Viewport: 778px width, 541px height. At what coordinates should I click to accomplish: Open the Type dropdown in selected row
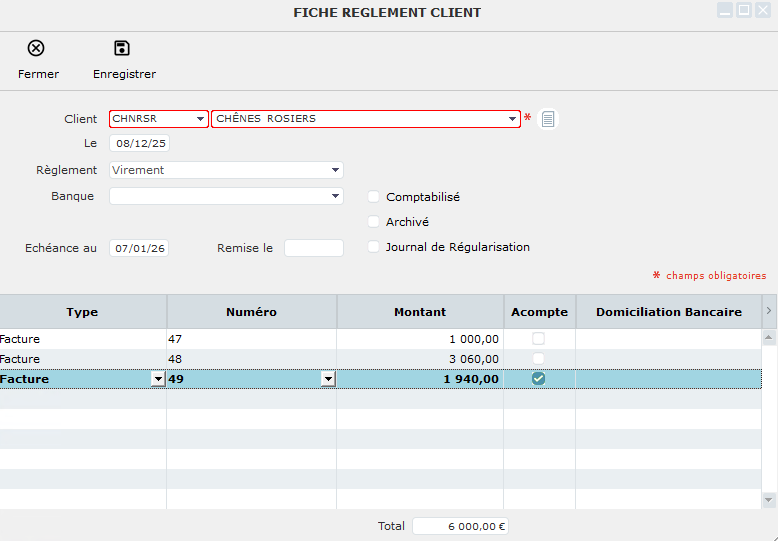(157, 379)
